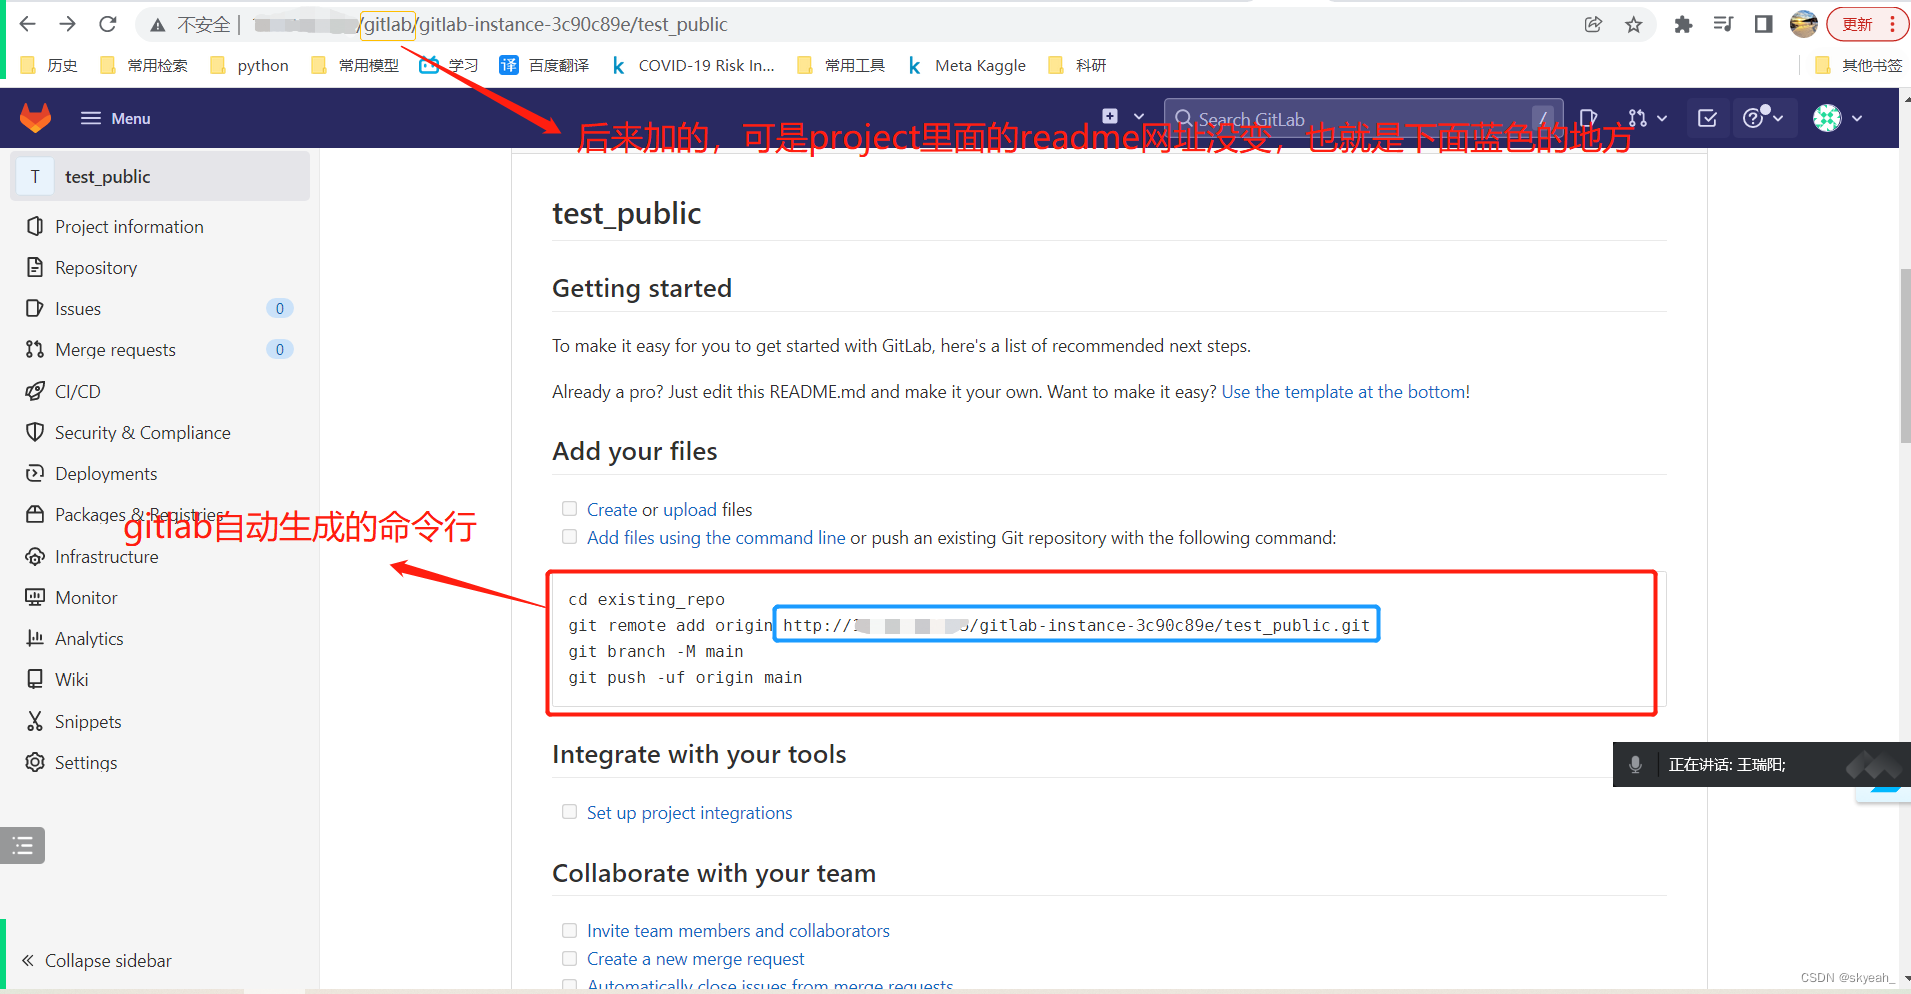Collapse the sidebar

pyautogui.click(x=96, y=961)
